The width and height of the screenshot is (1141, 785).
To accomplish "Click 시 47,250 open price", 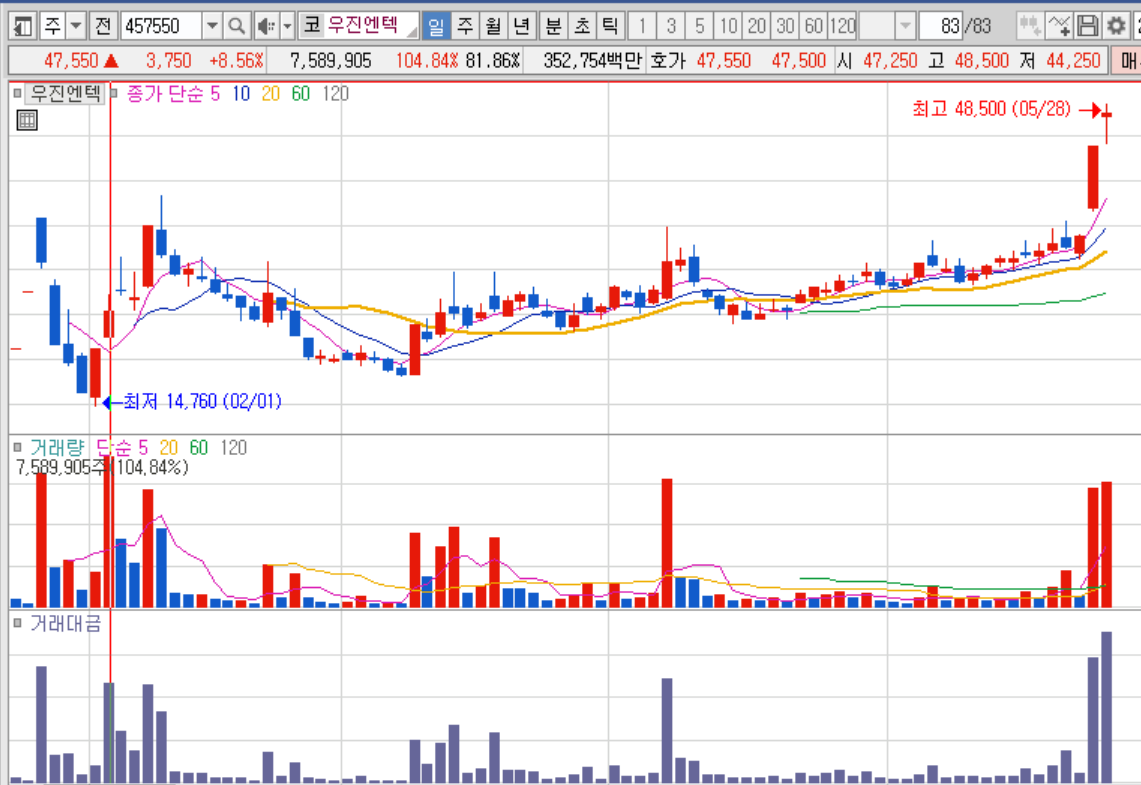I will click(877, 60).
